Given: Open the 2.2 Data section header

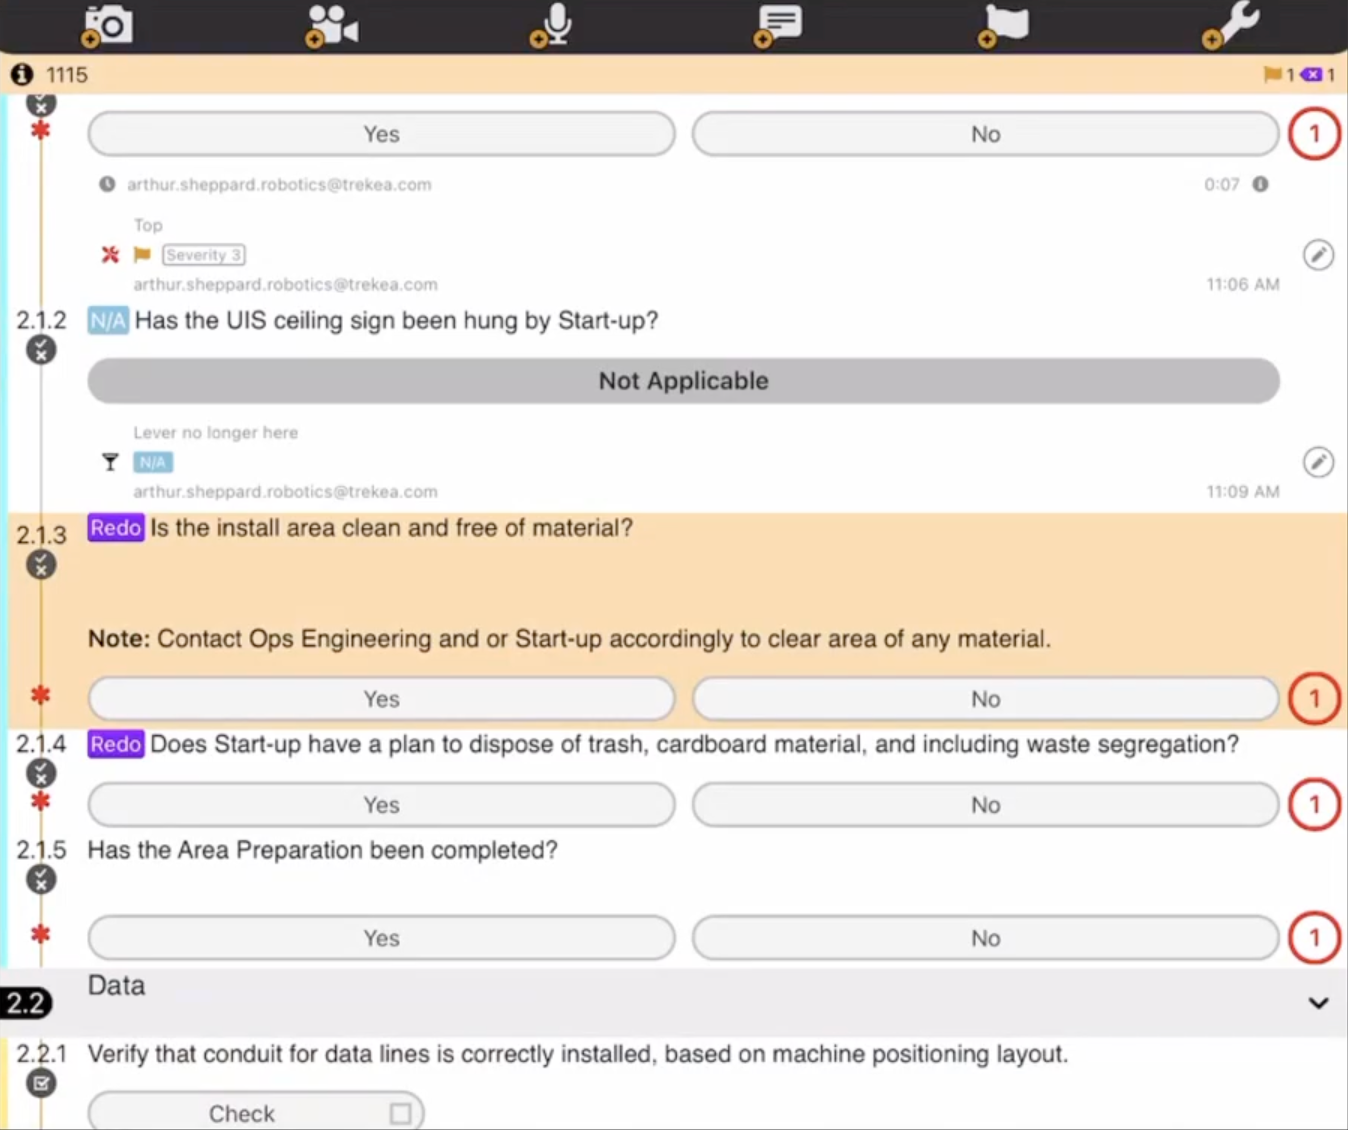Looking at the screenshot, I should [116, 986].
